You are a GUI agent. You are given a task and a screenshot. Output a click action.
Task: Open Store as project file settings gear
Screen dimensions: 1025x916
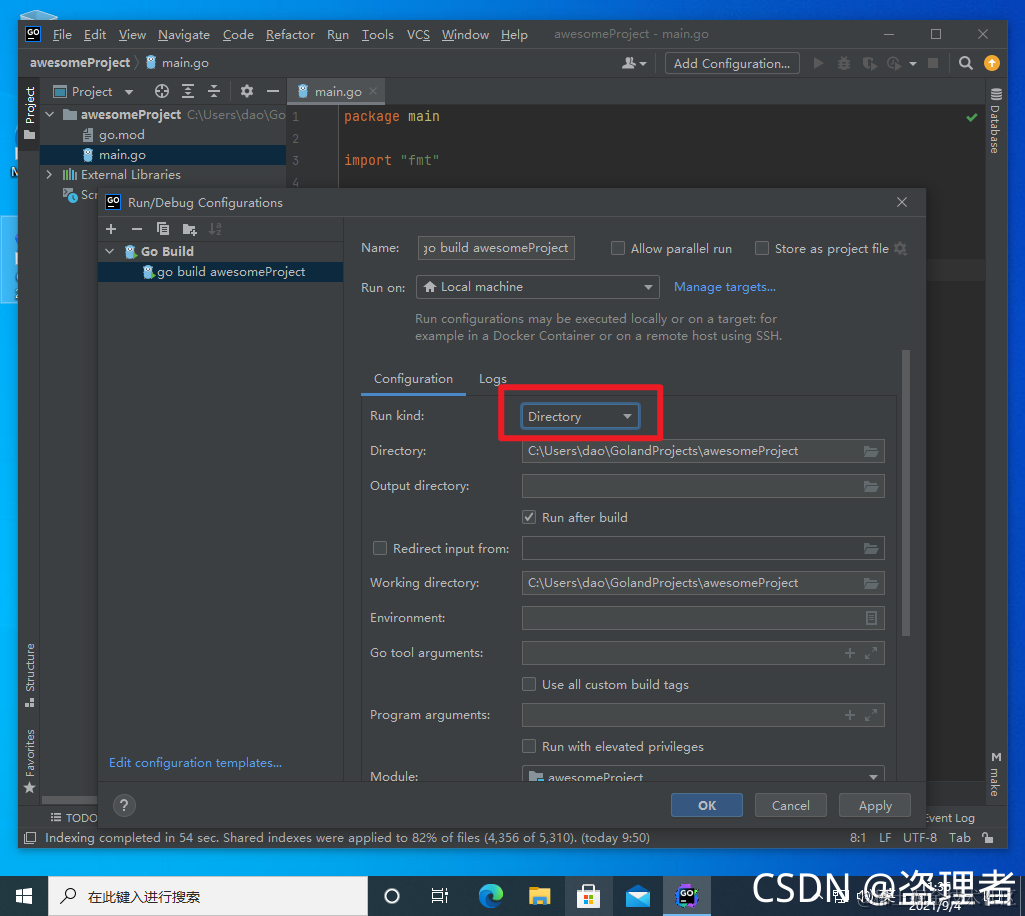point(901,248)
